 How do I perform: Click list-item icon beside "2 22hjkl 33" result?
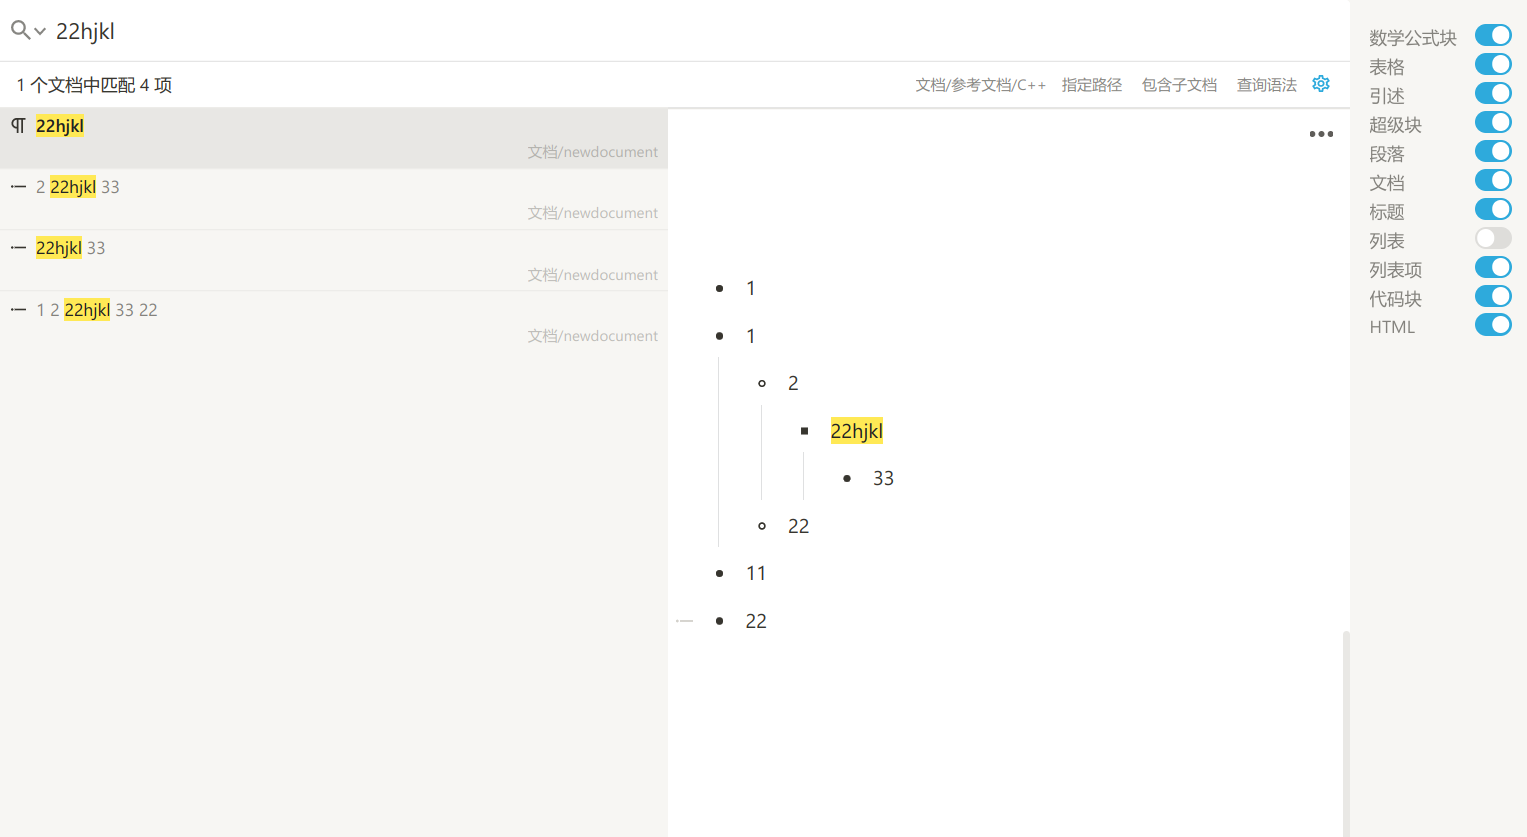[x=17, y=186]
